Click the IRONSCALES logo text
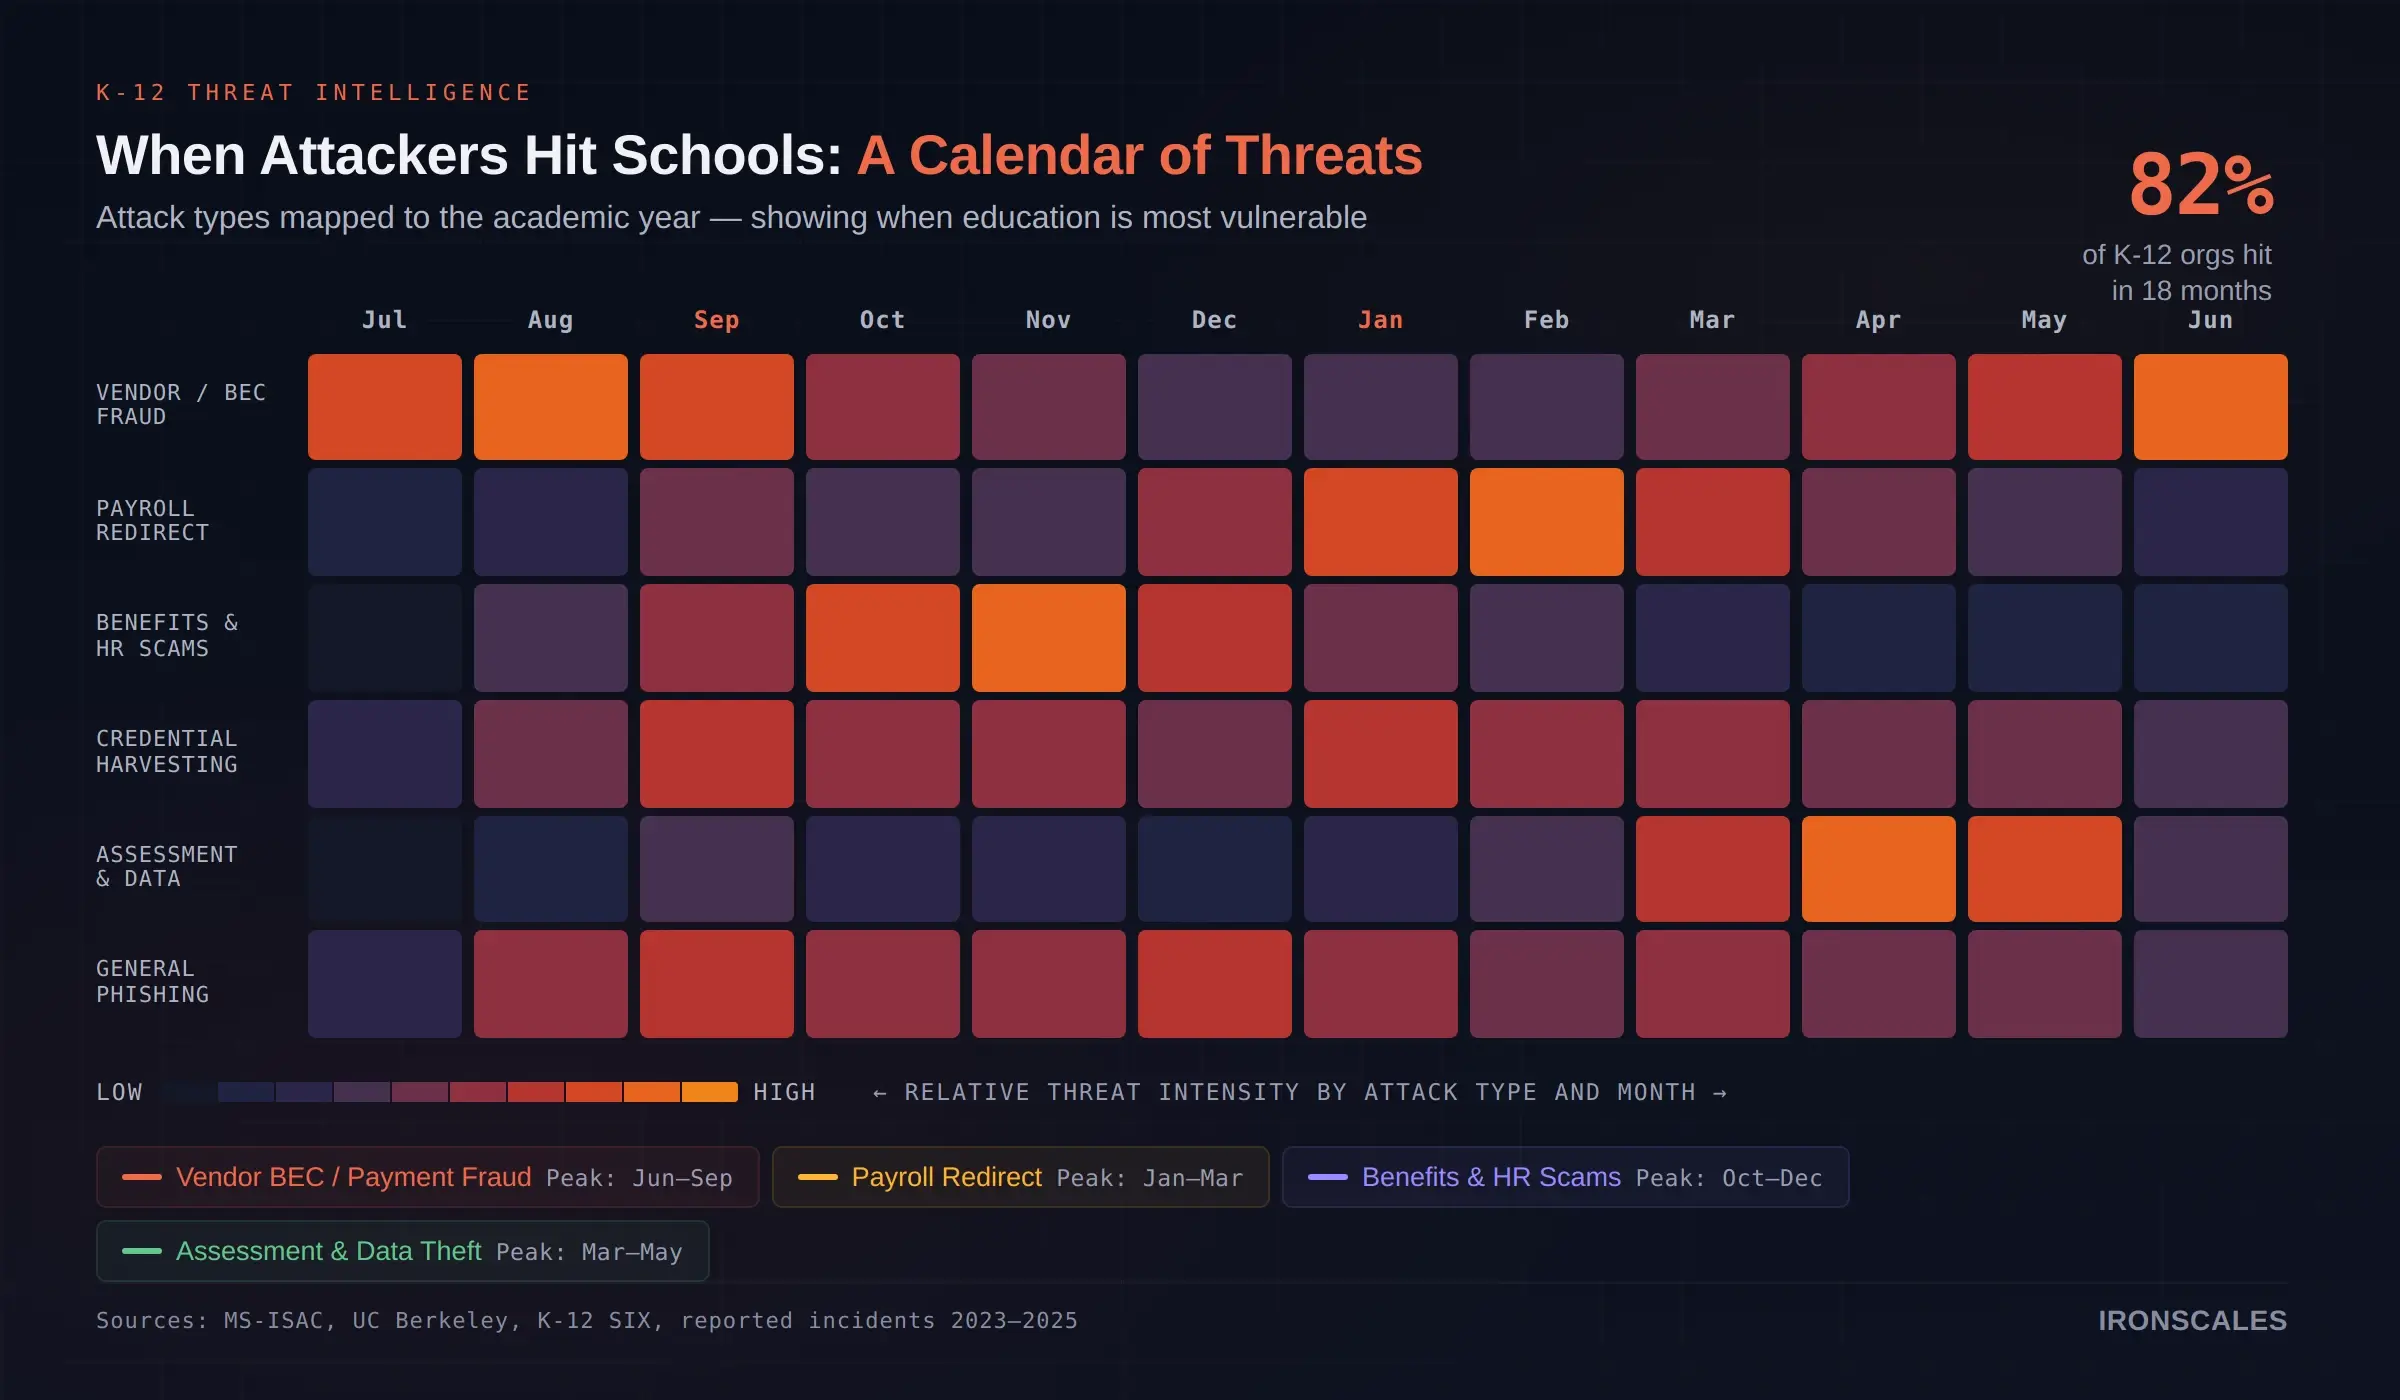The image size is (2400, 1400). click(x=2192, y=1321)
